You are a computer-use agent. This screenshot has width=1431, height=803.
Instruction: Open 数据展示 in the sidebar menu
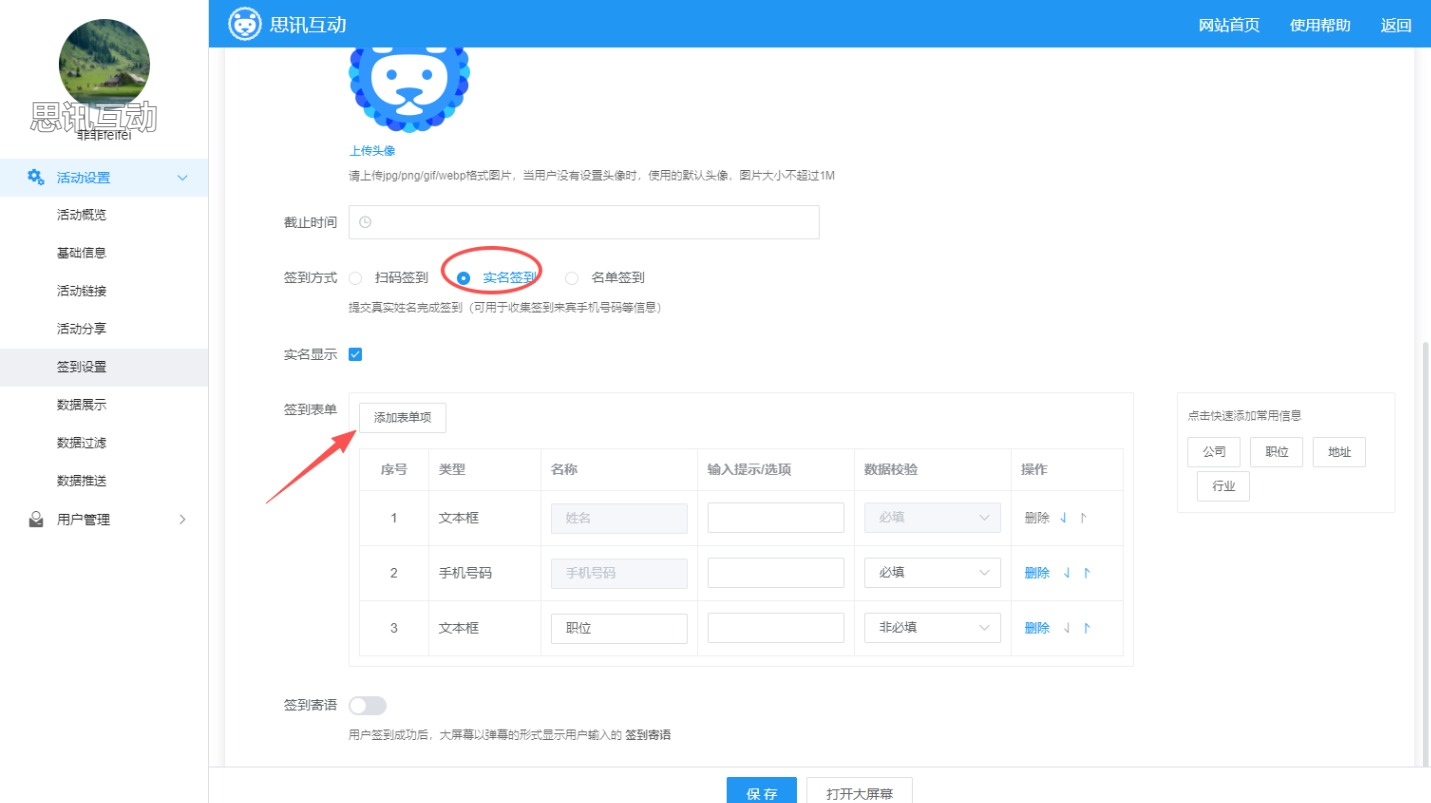[x=82, y=405]
